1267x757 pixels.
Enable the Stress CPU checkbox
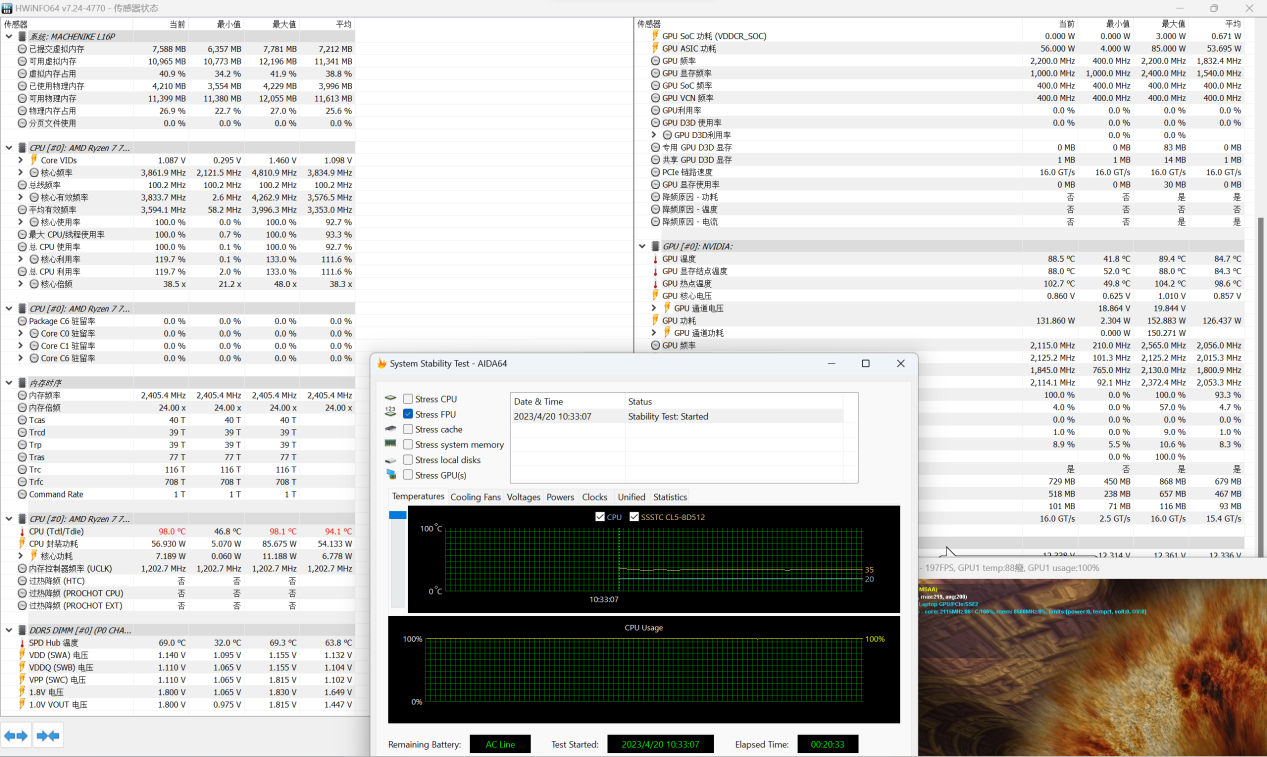click(x=408, y=399)
